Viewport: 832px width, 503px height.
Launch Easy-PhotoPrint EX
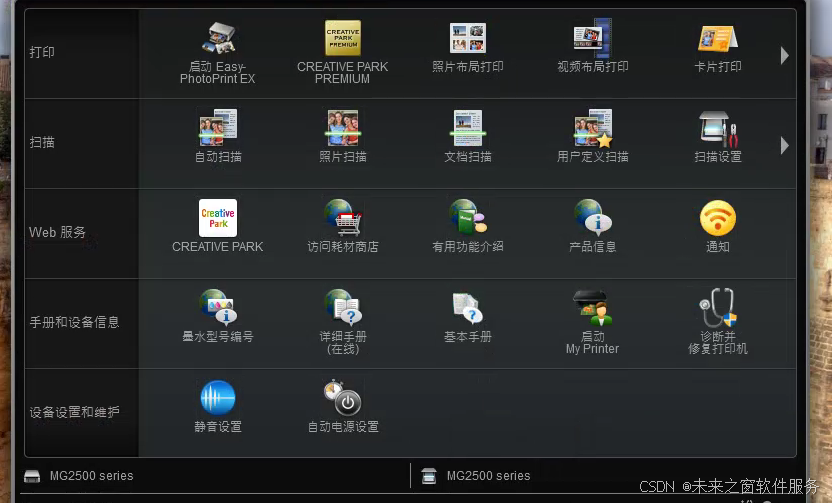coord(218,54)
